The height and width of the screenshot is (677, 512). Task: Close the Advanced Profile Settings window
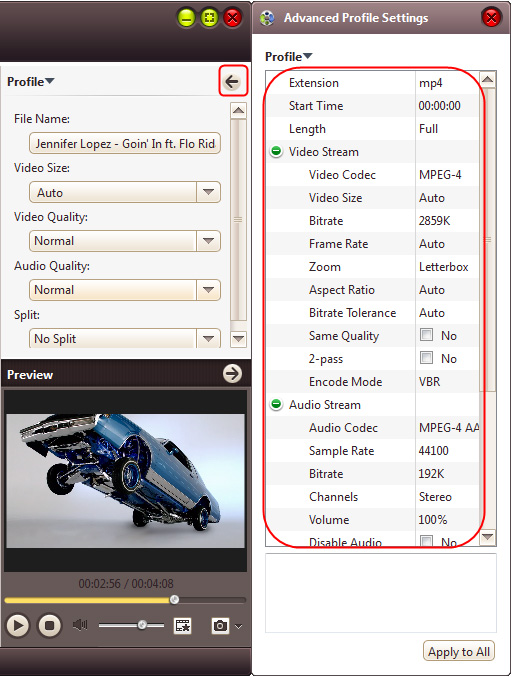491,18
